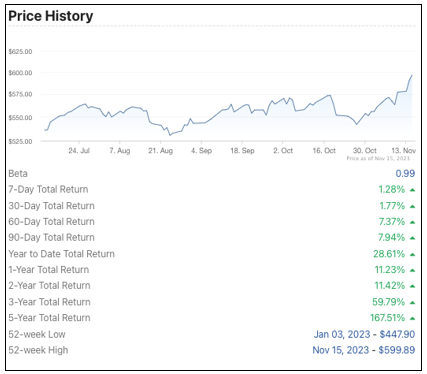Image resolution: width=427 pixels, height=374 pixels.
Task: Click the Beta label
Action: (18, 174)
